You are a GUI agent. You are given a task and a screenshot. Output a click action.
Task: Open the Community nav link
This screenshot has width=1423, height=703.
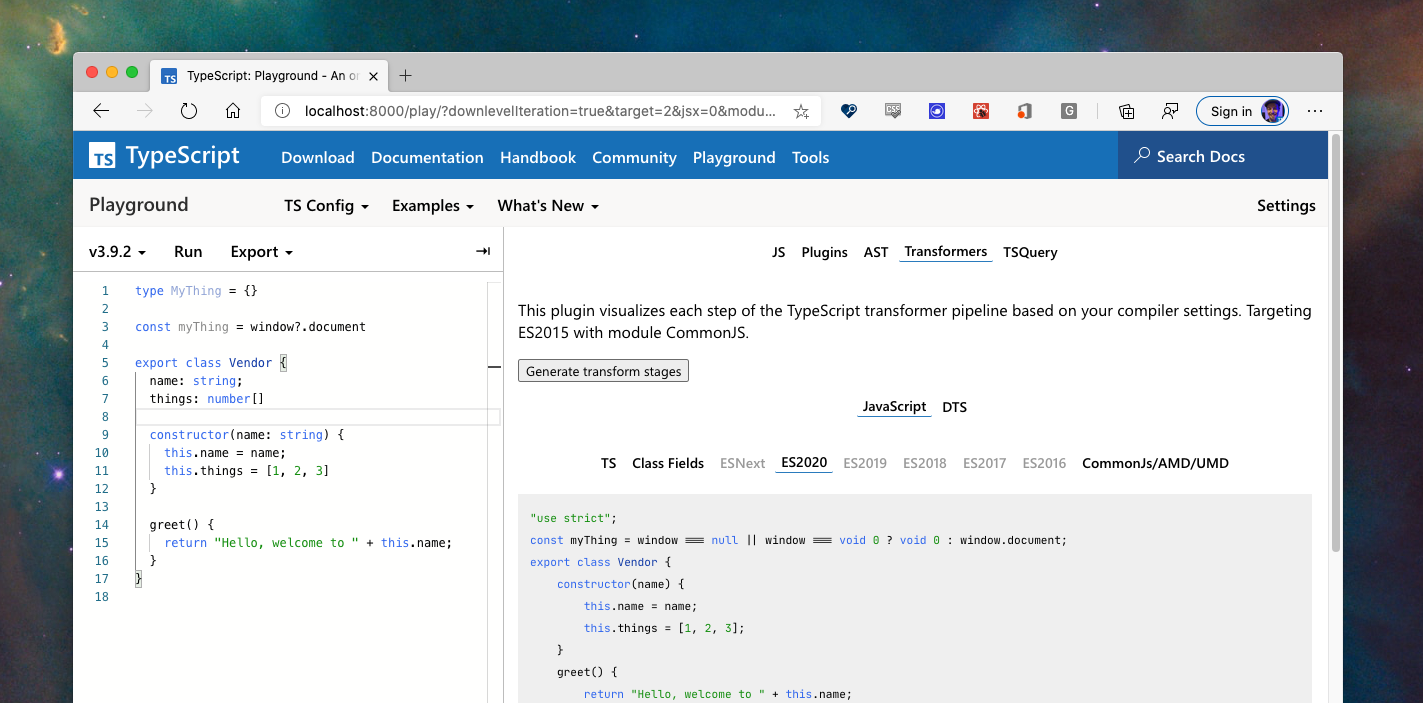[x=634, y=157]
